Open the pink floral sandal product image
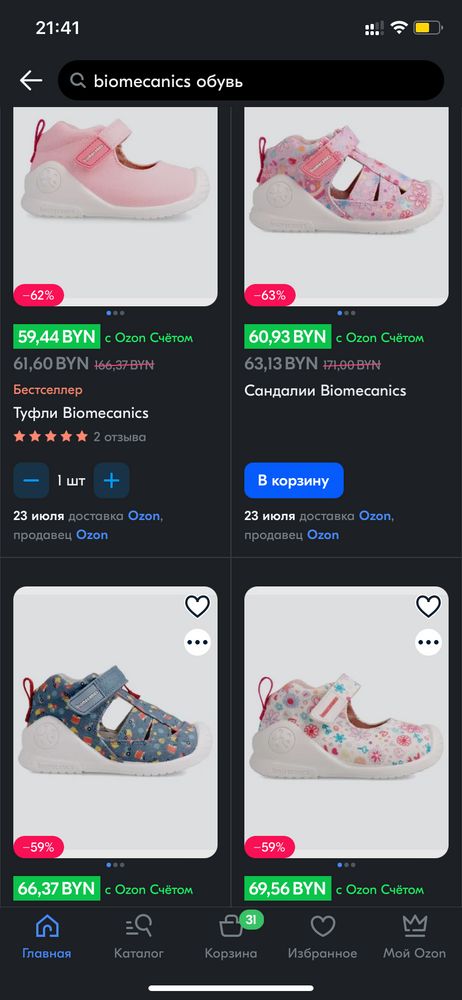462x1000 pixels. 346,206
